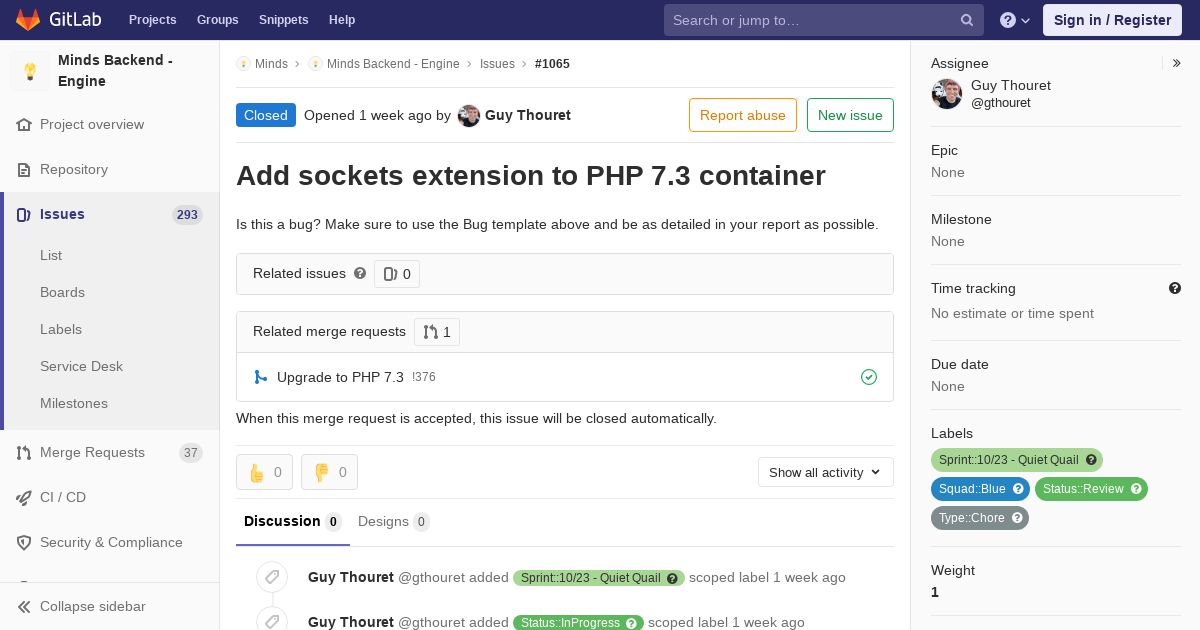Screen dimensions: 1200x630
Task: Open the Upgrade to PHP 7.3 merge request
Action: (340, 377)
